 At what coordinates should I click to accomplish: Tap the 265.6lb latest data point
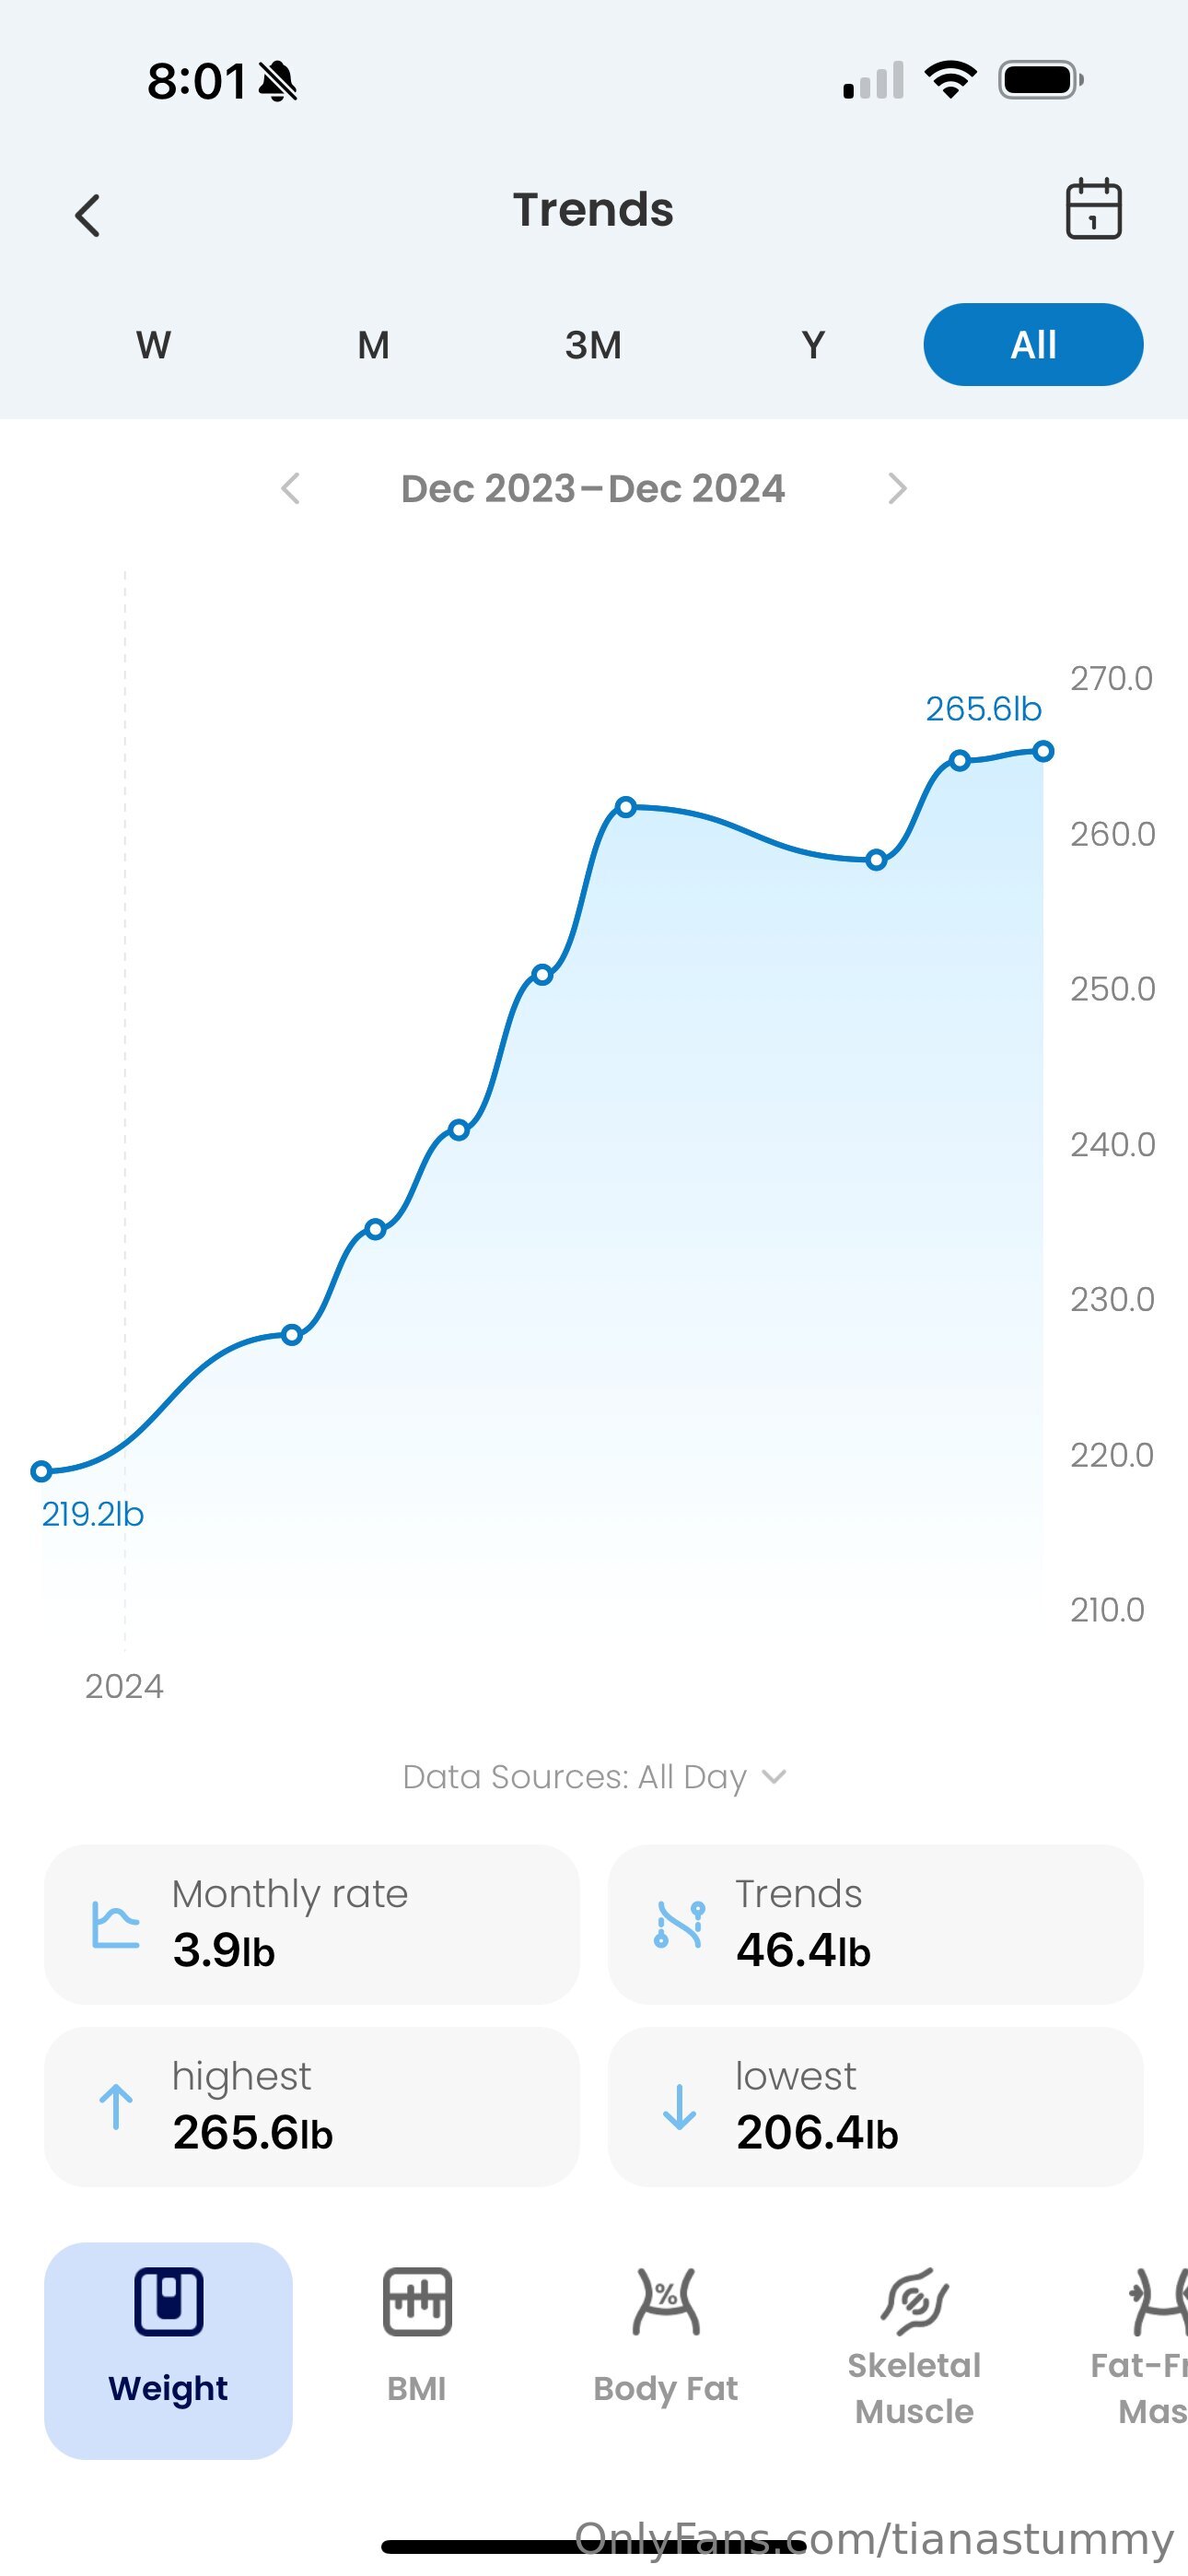(x=1043, y=751)
